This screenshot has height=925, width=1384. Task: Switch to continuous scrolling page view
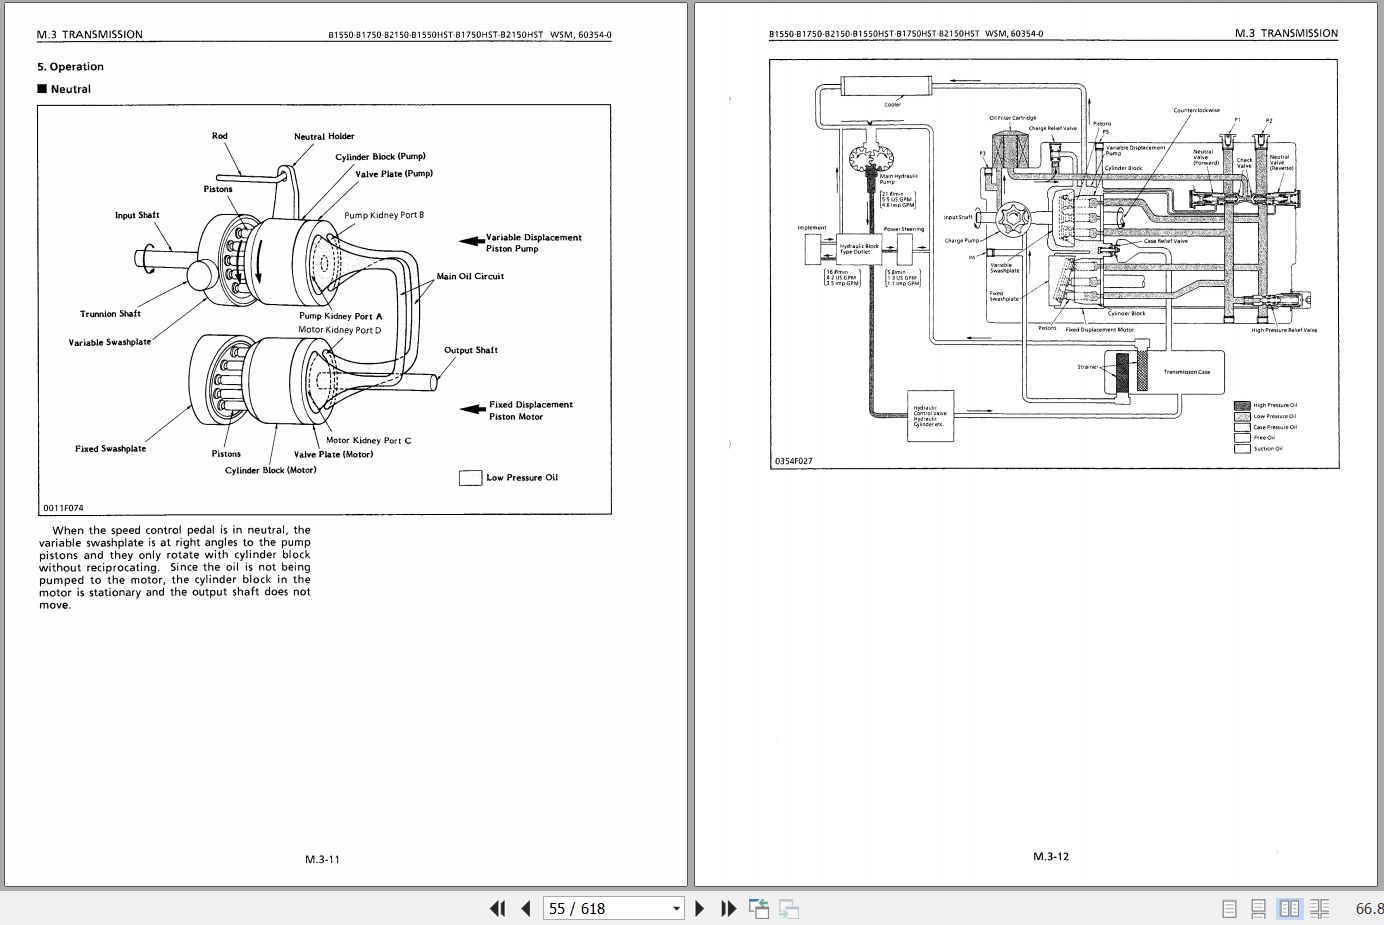click(x=1259, y=909)
